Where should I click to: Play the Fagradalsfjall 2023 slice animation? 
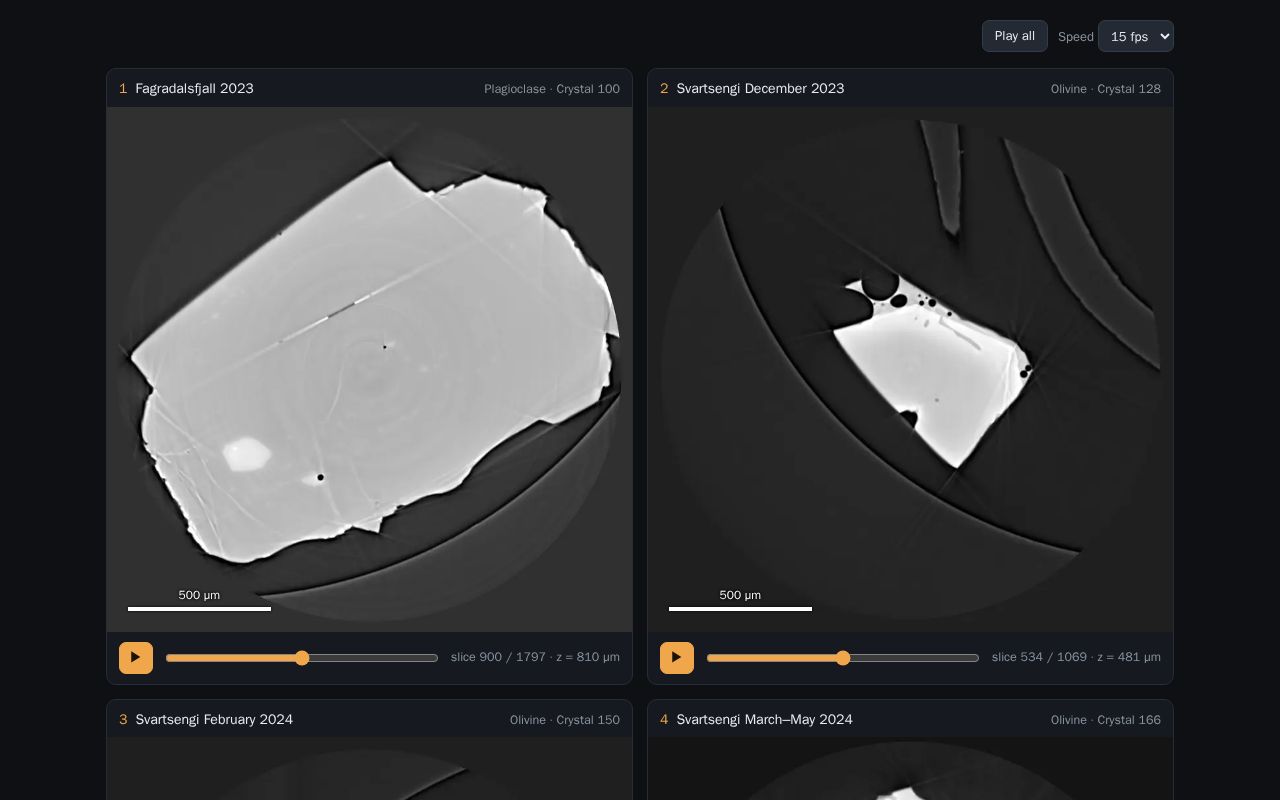click(136, 658)
